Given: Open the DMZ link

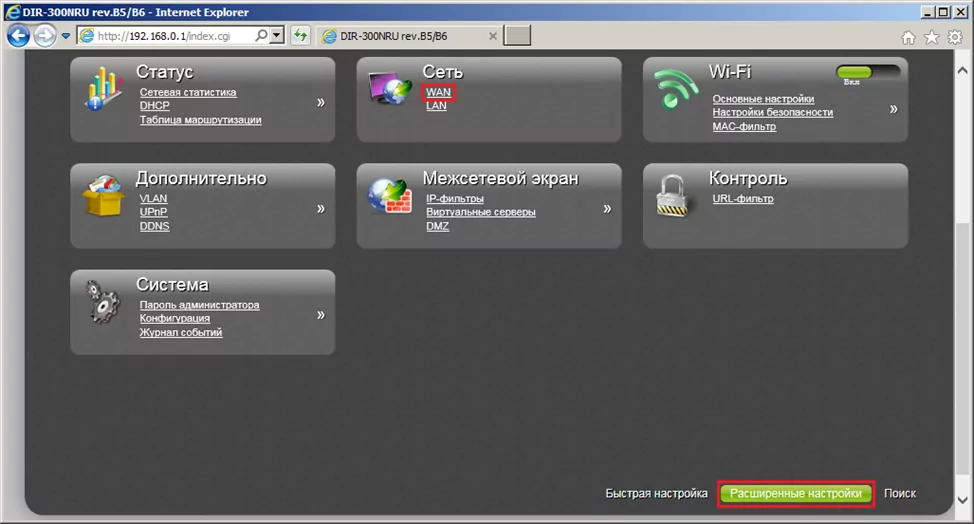Looking at the screenshot, I should tap(437, 227).
